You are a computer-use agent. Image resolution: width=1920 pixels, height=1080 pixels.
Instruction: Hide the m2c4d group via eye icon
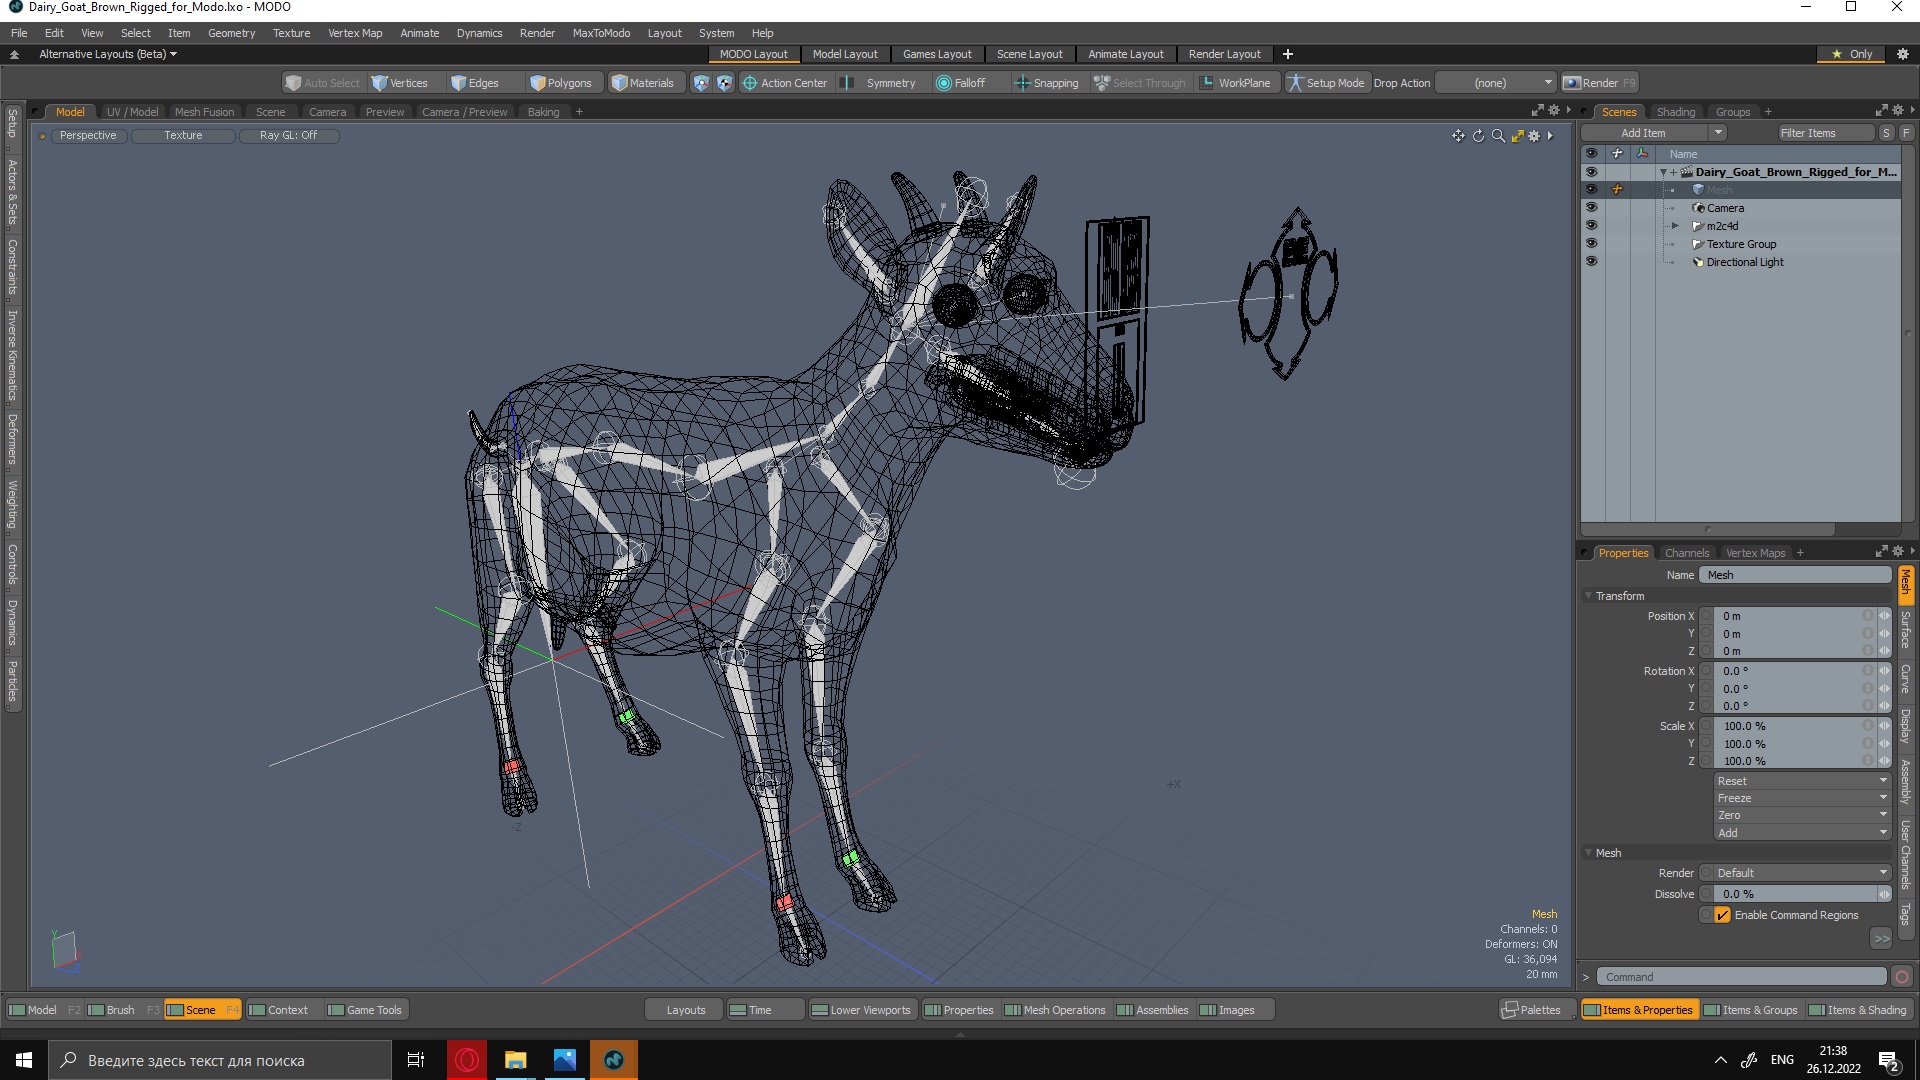1591,226
